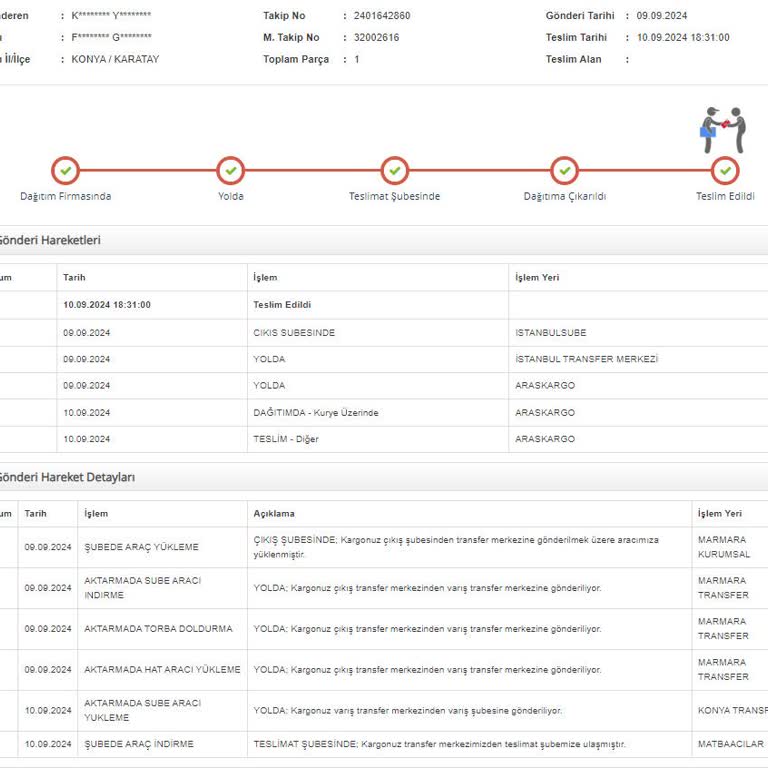The height and width of the screenshot is (768, 768).
Task: Click the package handover illustration
Action: click(723, 129)
